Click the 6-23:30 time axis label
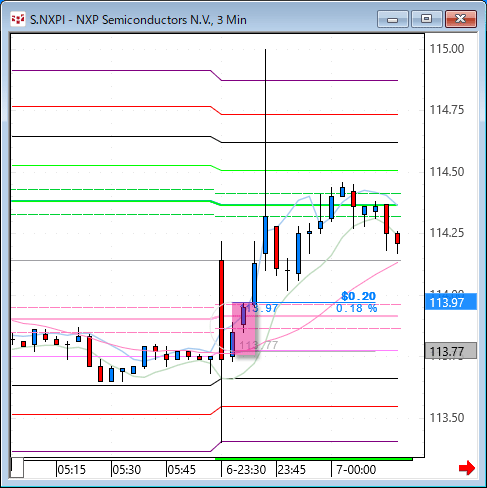The height and width of the screenshot is (488, 487). 246,470
